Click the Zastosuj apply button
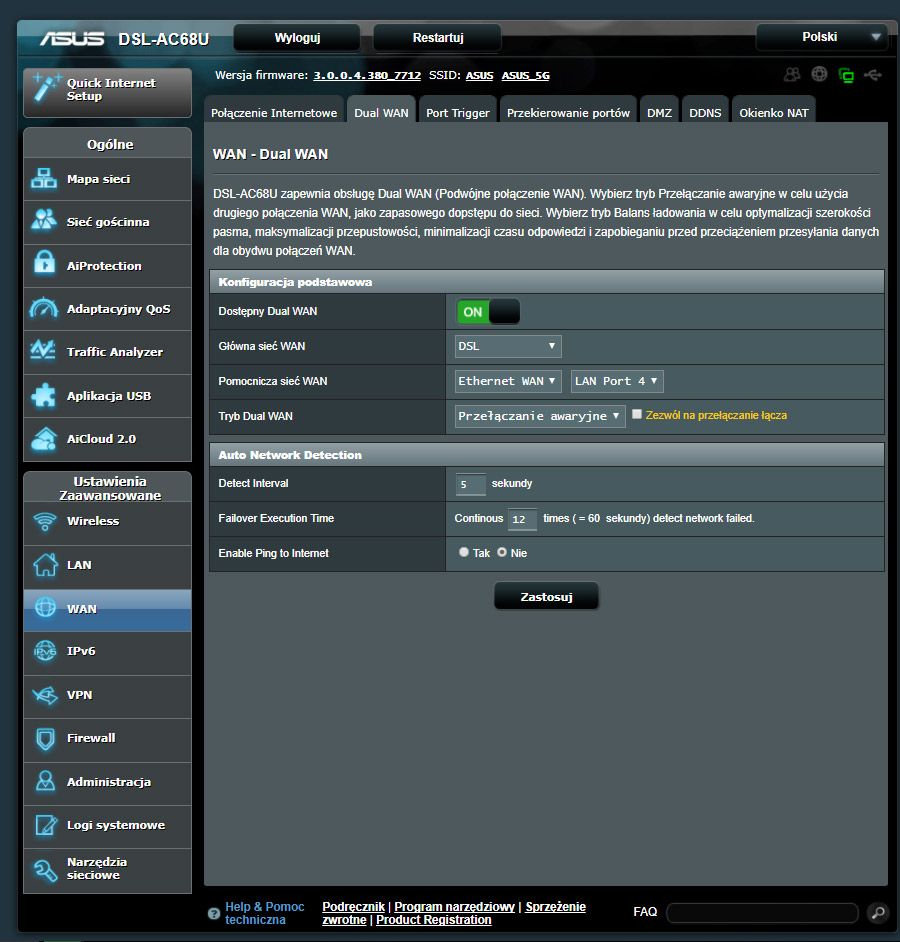900x942 pixels. pyautogui.click(x=546, y=597)
